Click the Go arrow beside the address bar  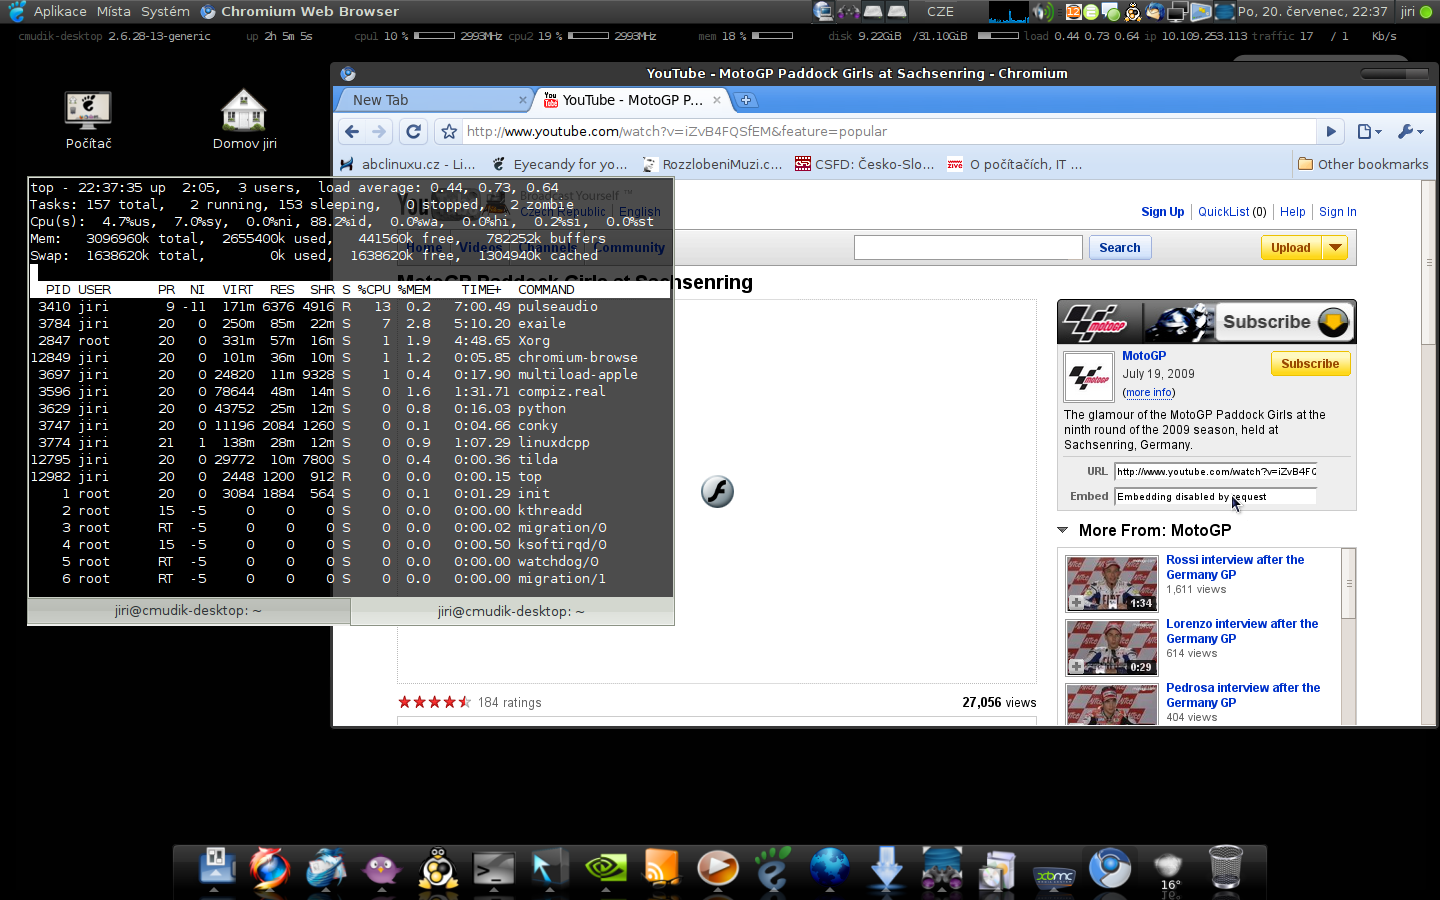point(1330,131)
